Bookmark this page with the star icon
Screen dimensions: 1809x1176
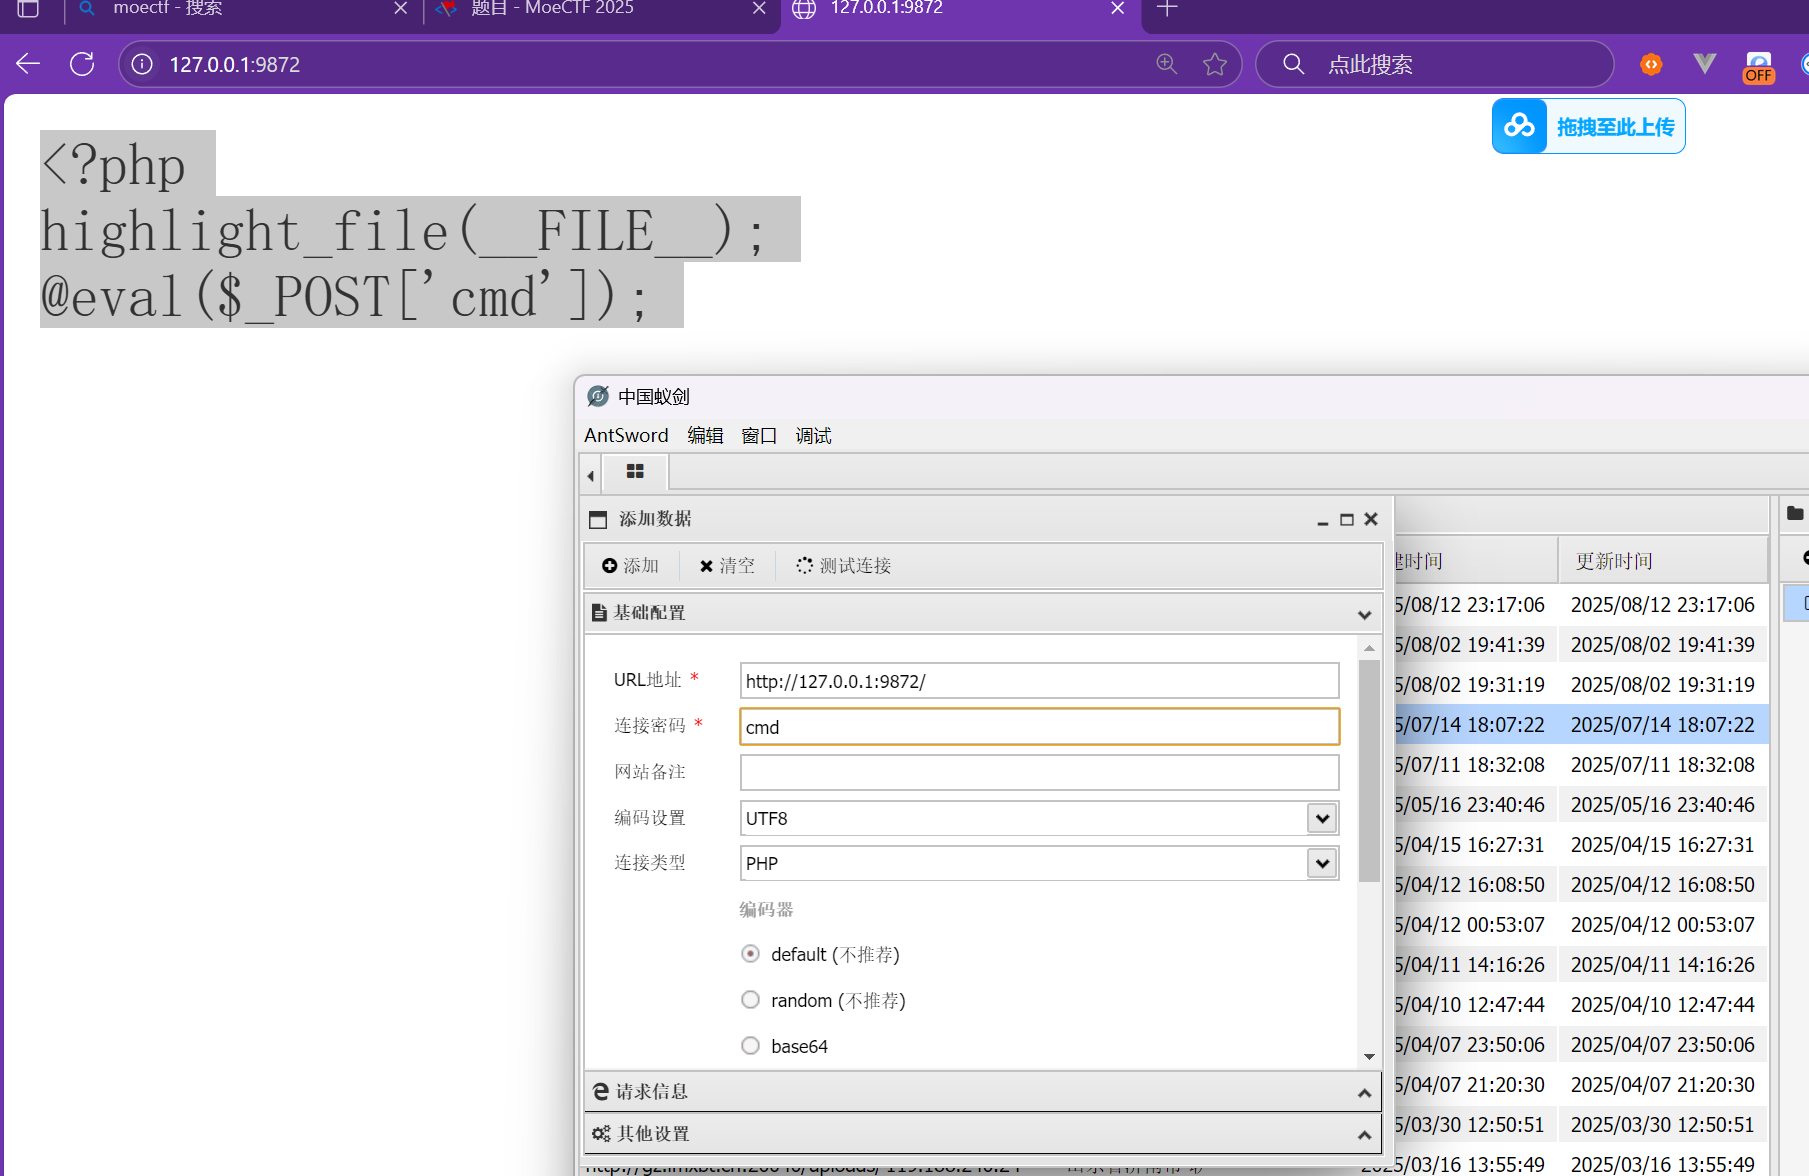1215,64
